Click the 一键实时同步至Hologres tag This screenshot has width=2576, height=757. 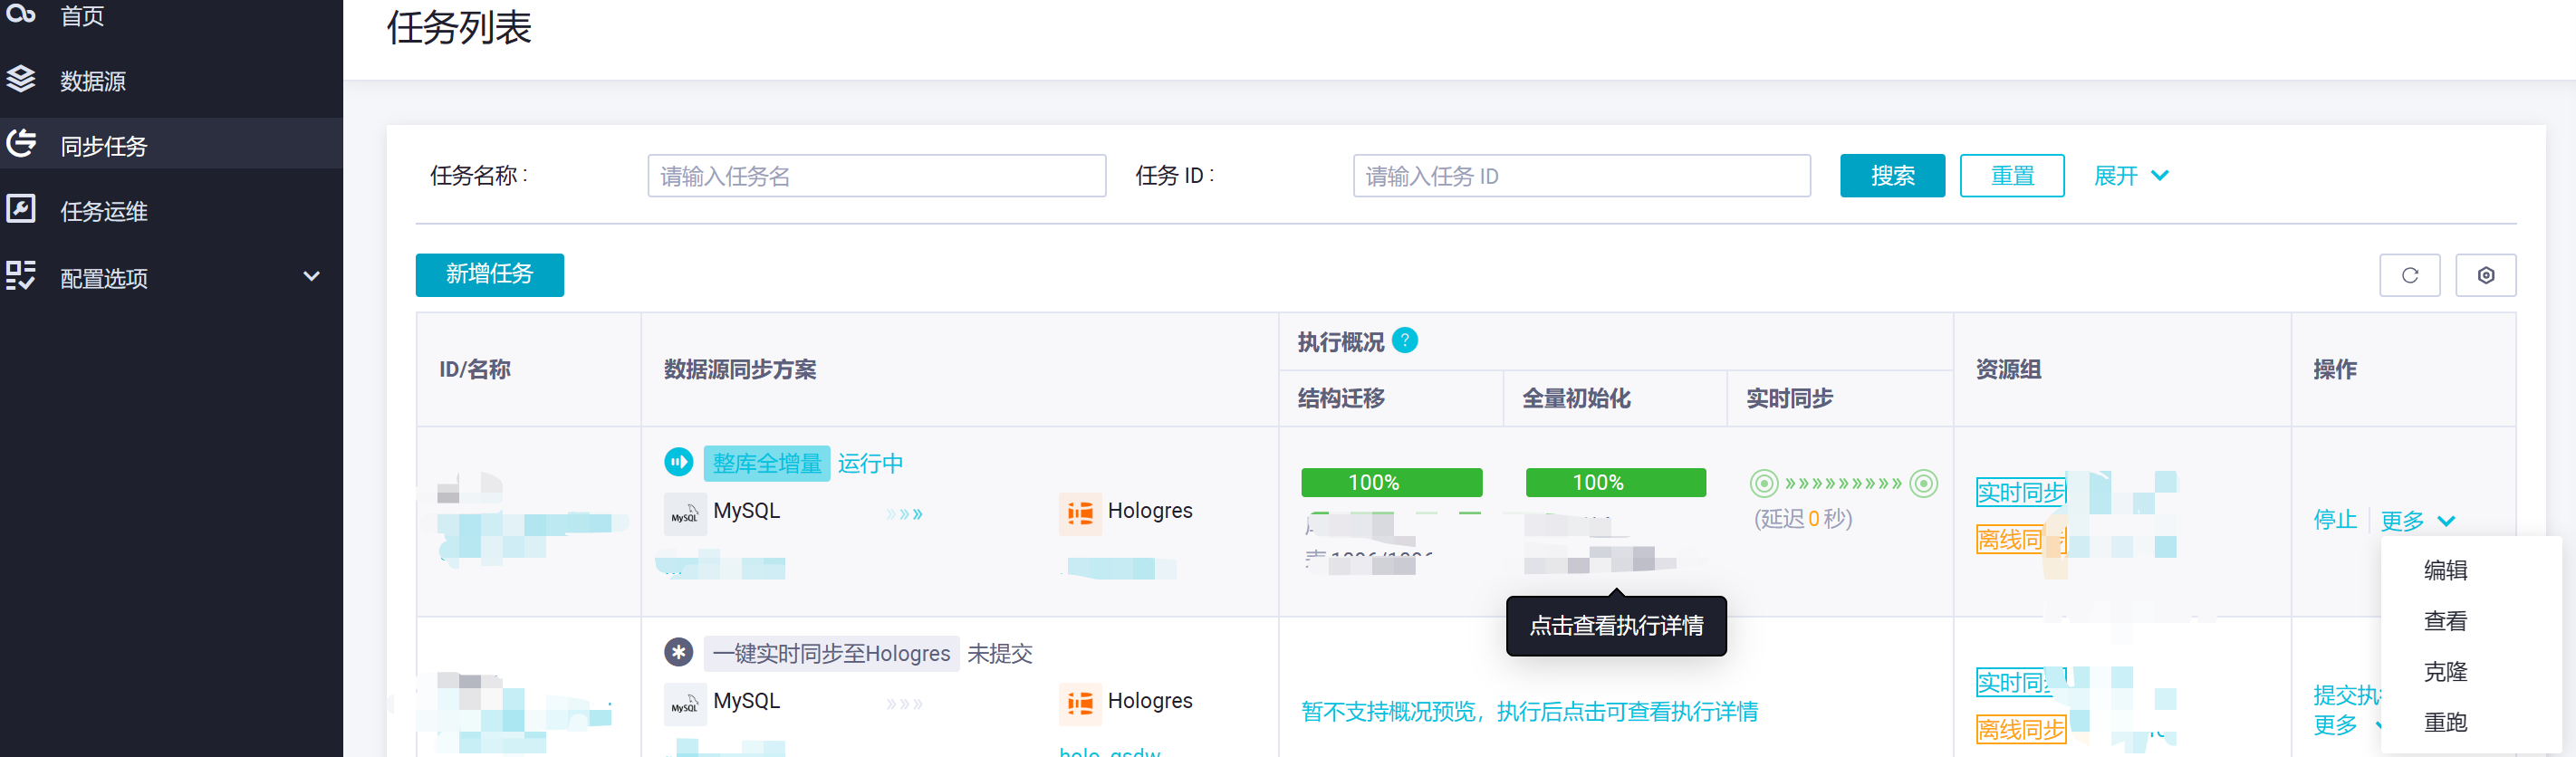coord(831,654)
